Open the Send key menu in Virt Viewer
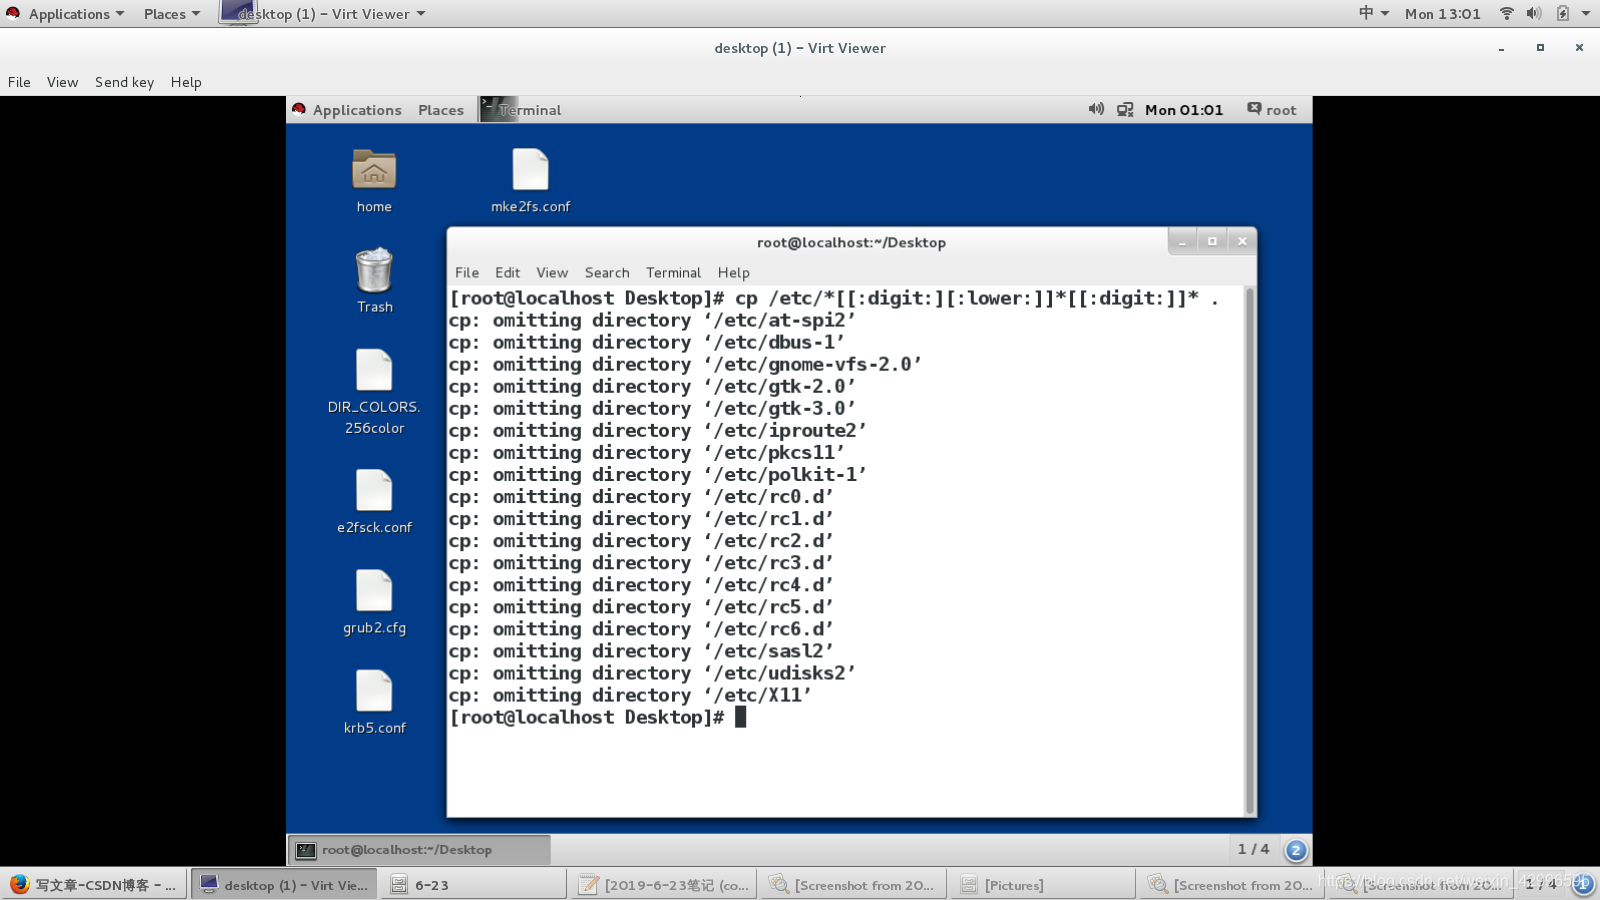1600x900 pixels. click(124, 82)
